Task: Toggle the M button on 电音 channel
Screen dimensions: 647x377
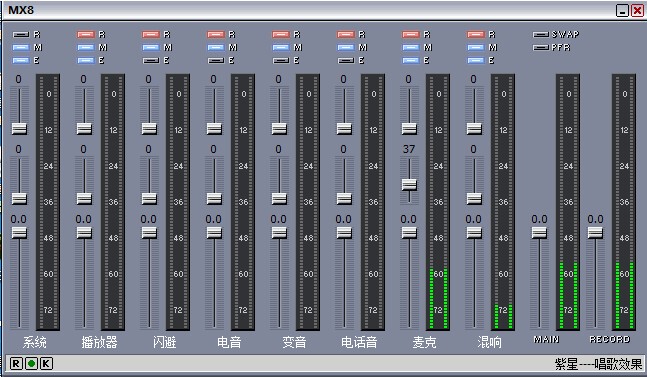Action: [216, 47]
